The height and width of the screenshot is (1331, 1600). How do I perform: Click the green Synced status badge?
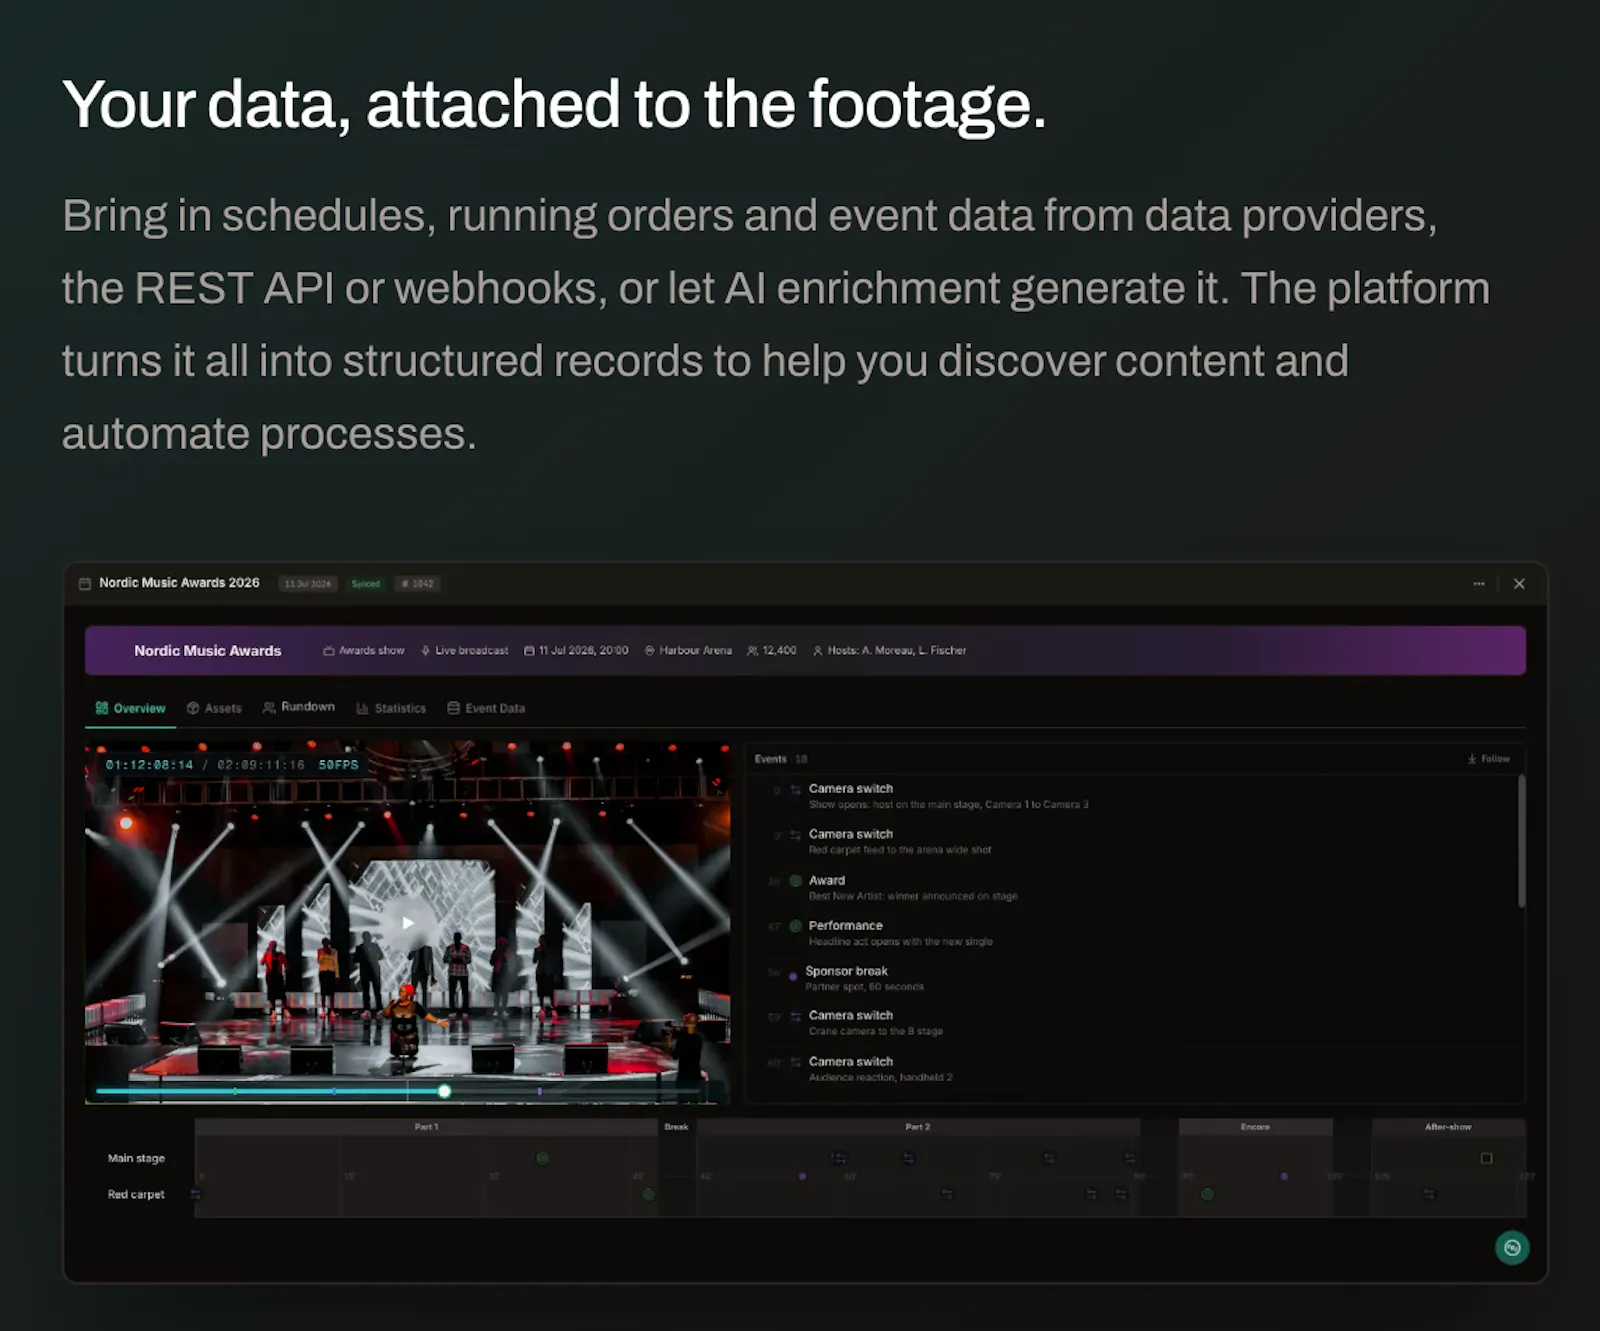click(x=365, y=584)
